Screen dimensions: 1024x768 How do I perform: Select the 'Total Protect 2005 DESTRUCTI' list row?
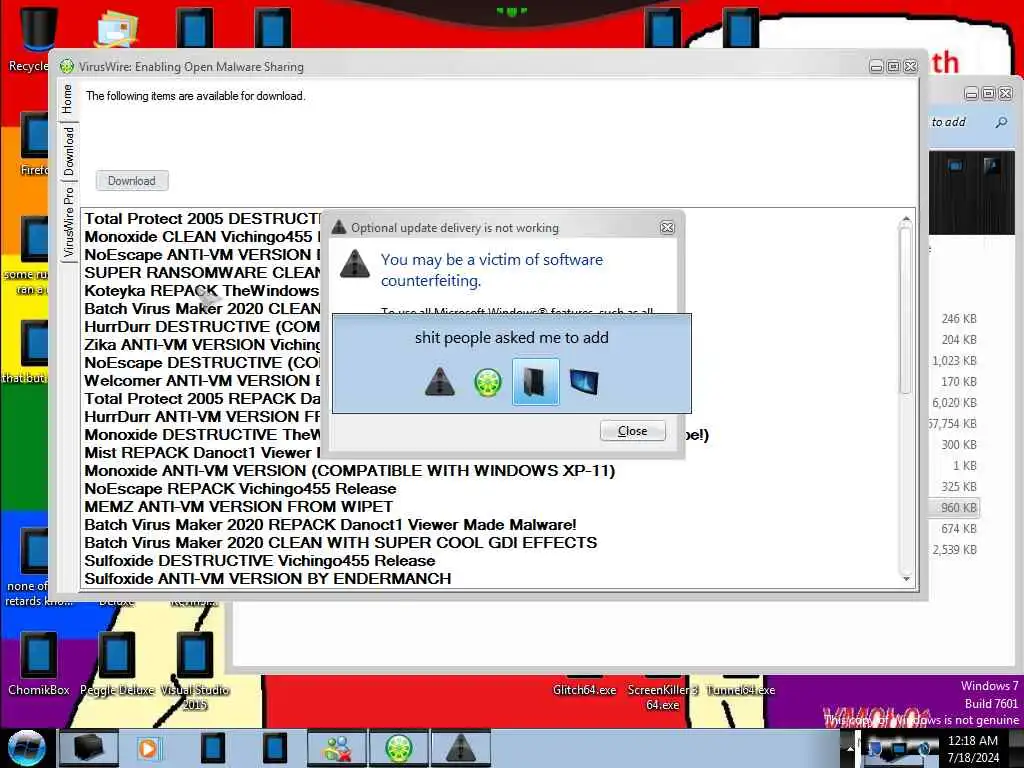point(202,219)
